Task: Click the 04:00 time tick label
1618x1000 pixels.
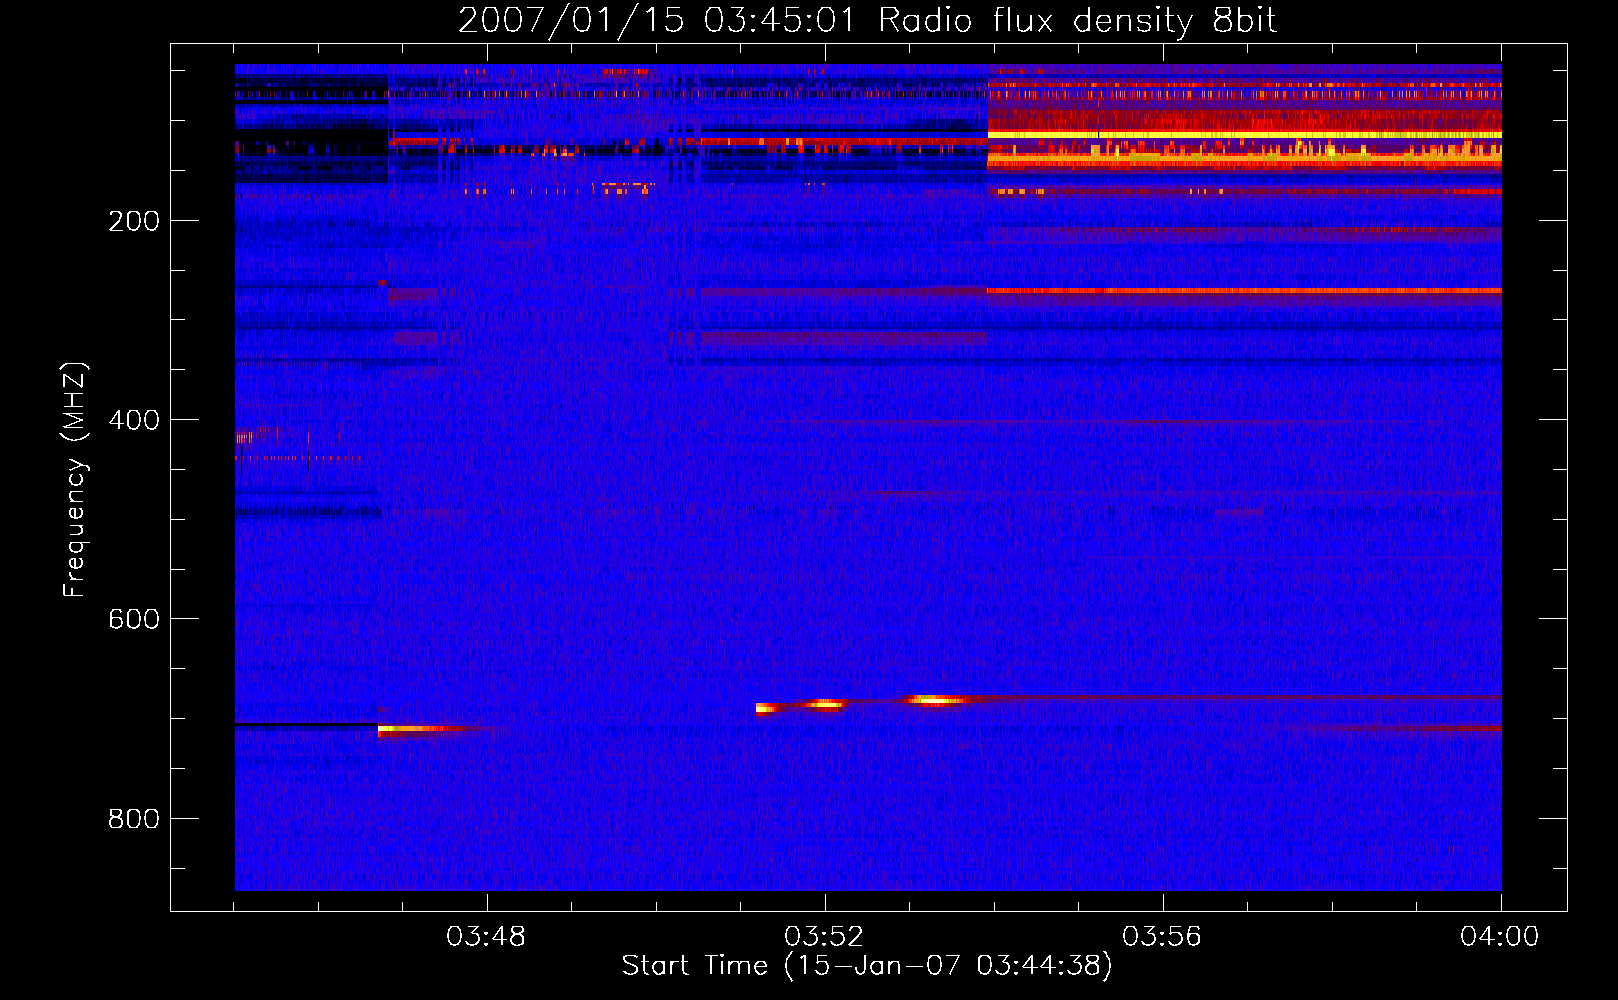Action: coord(1500,937)
